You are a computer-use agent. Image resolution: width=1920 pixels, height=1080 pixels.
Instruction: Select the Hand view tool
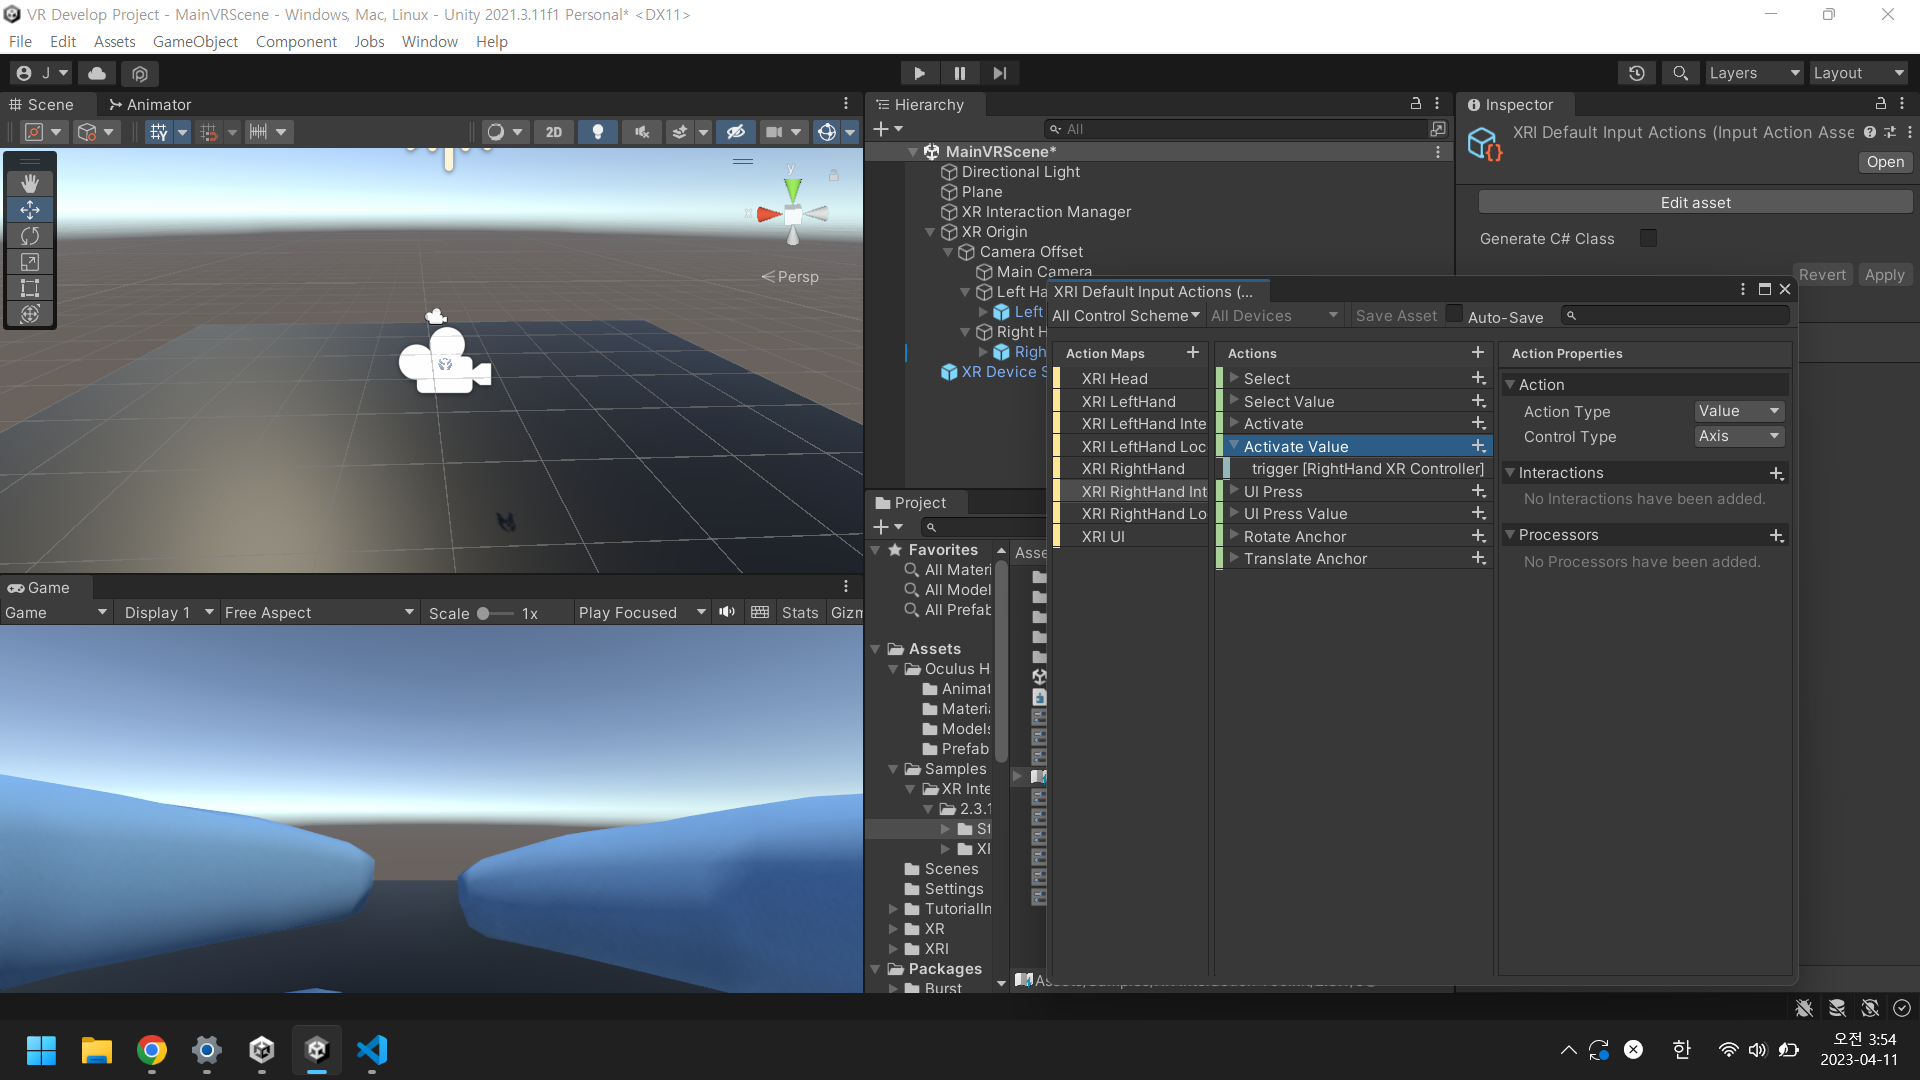coord(30,183)
